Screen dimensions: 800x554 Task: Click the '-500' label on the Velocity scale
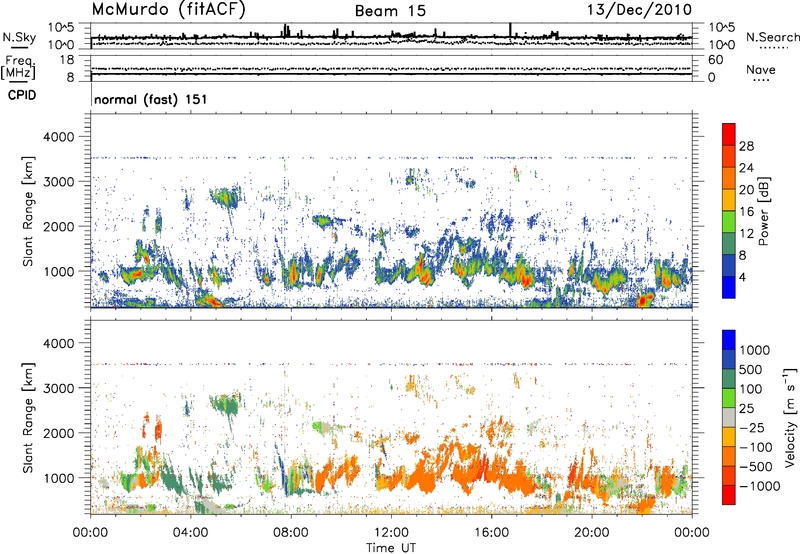click(756, 466)
